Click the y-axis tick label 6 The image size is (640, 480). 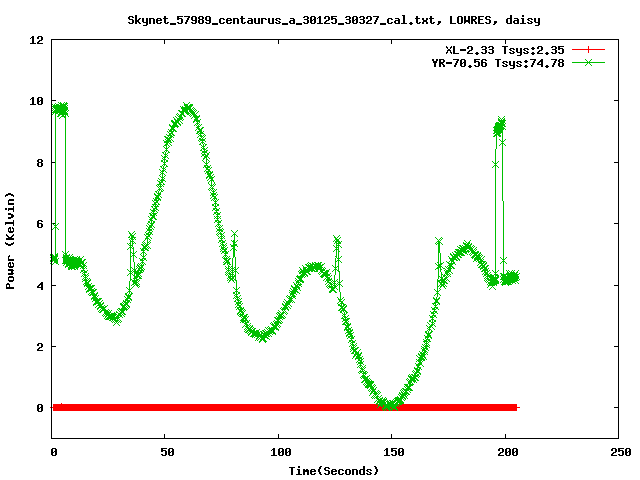[40, 224]
